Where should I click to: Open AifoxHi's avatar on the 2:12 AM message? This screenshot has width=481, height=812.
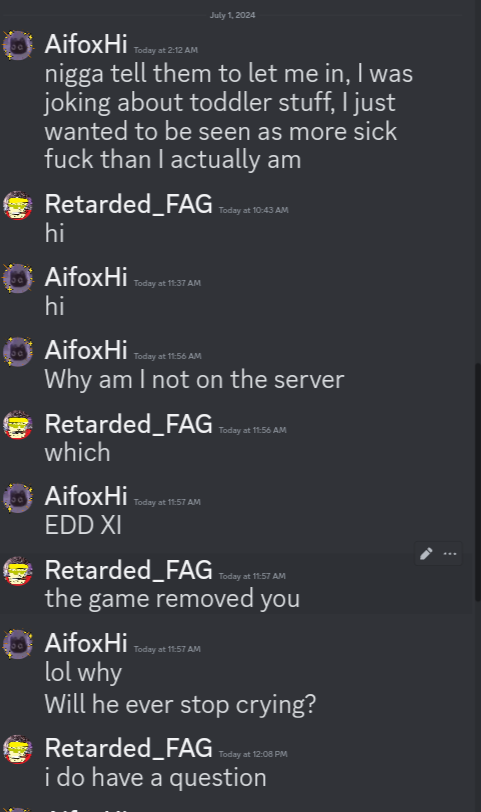pyautogui.click(x=18, y=46)
